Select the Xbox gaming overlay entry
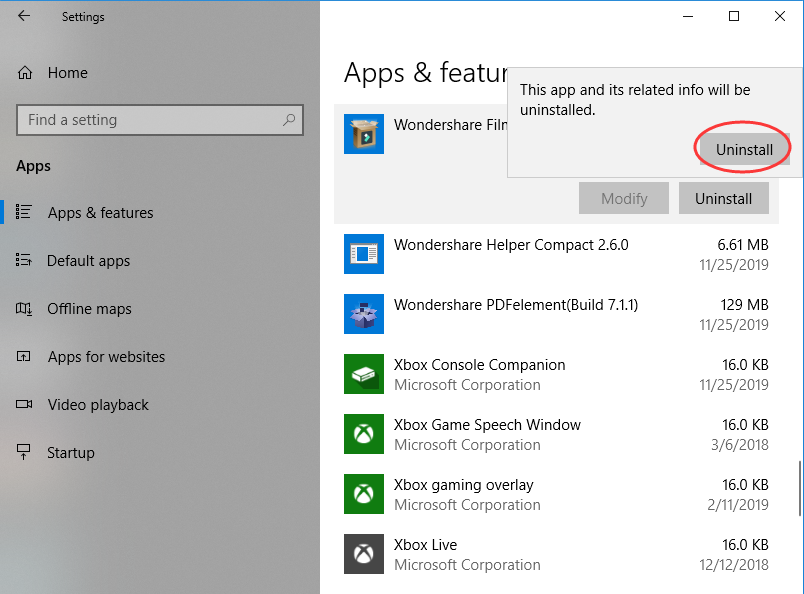The image size is (804, 594). tap(556, 494)
